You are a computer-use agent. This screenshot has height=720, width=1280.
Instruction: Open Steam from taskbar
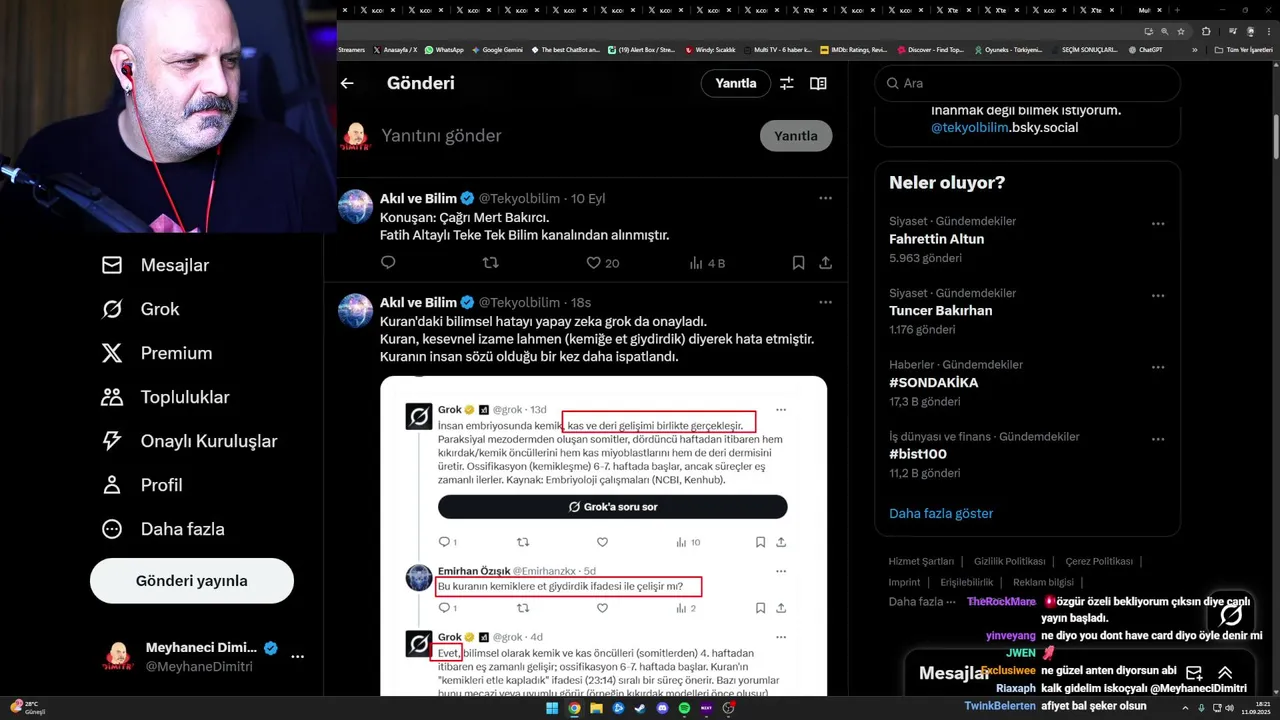click(x=640, y=708)
